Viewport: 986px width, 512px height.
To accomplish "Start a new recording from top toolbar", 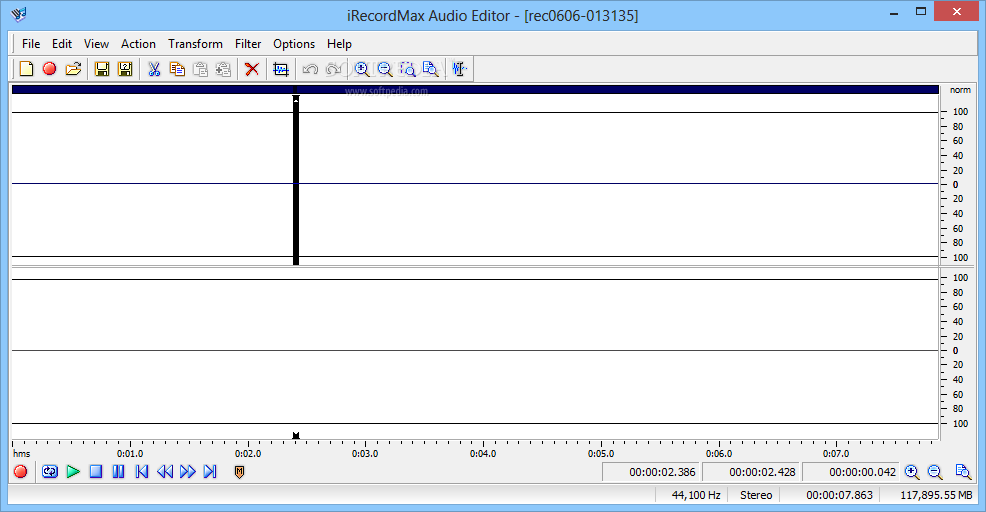I will (x=49, y=69).
